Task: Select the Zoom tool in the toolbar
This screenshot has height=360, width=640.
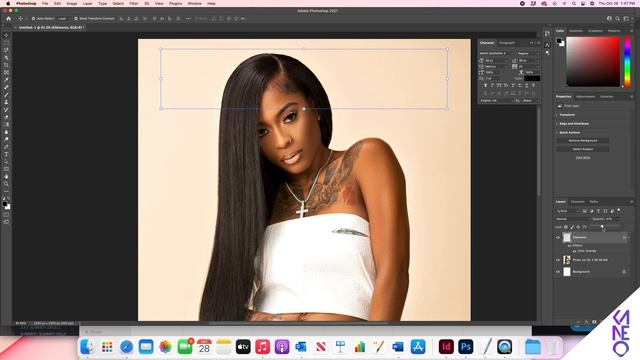Action: coord(6,184)
